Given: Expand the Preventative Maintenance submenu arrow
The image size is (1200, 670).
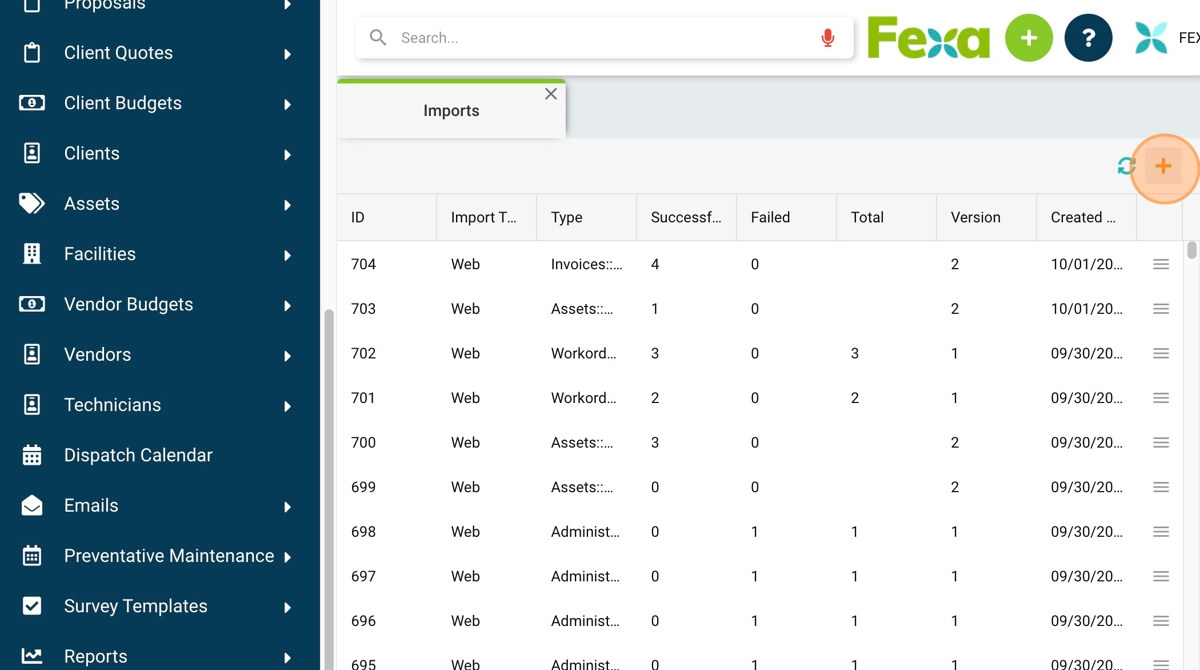Looking at the screenshot, I should (287, 557).
